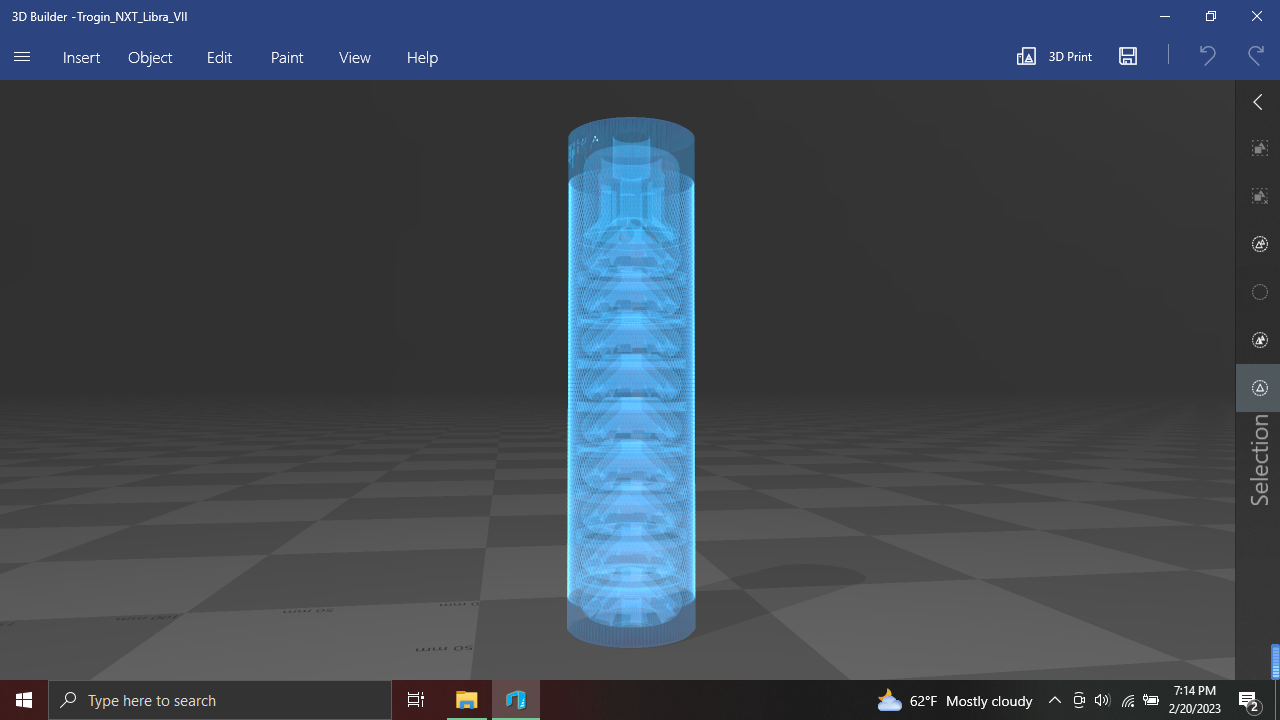Click the dashed-square icon marked with an x

tap(1260, 196)
